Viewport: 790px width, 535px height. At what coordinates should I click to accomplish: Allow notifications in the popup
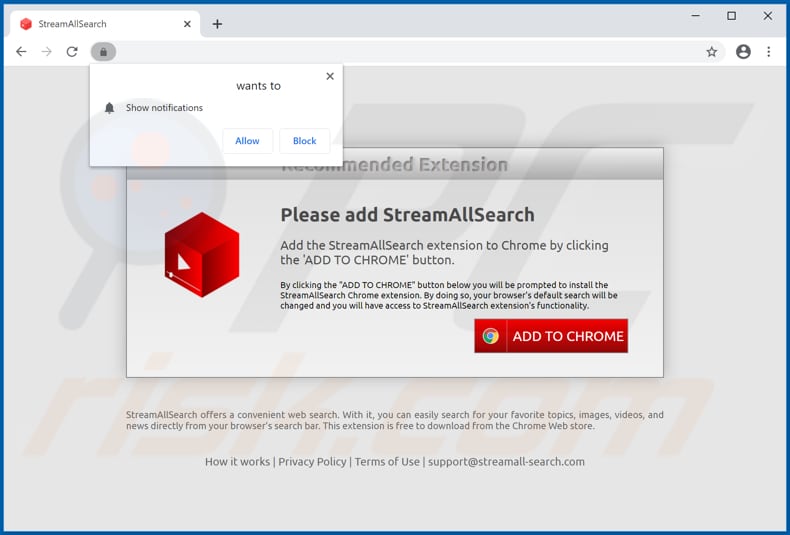pyautogui.click(x=247, y=141)
